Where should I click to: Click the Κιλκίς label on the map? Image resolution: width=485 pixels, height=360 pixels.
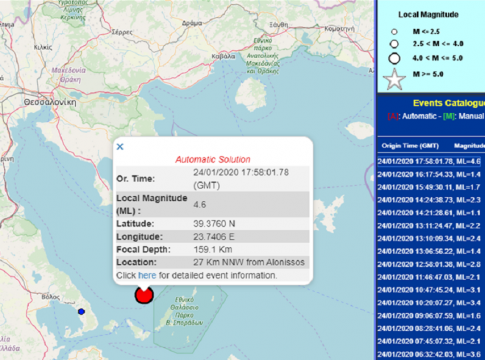click(43, 47)
